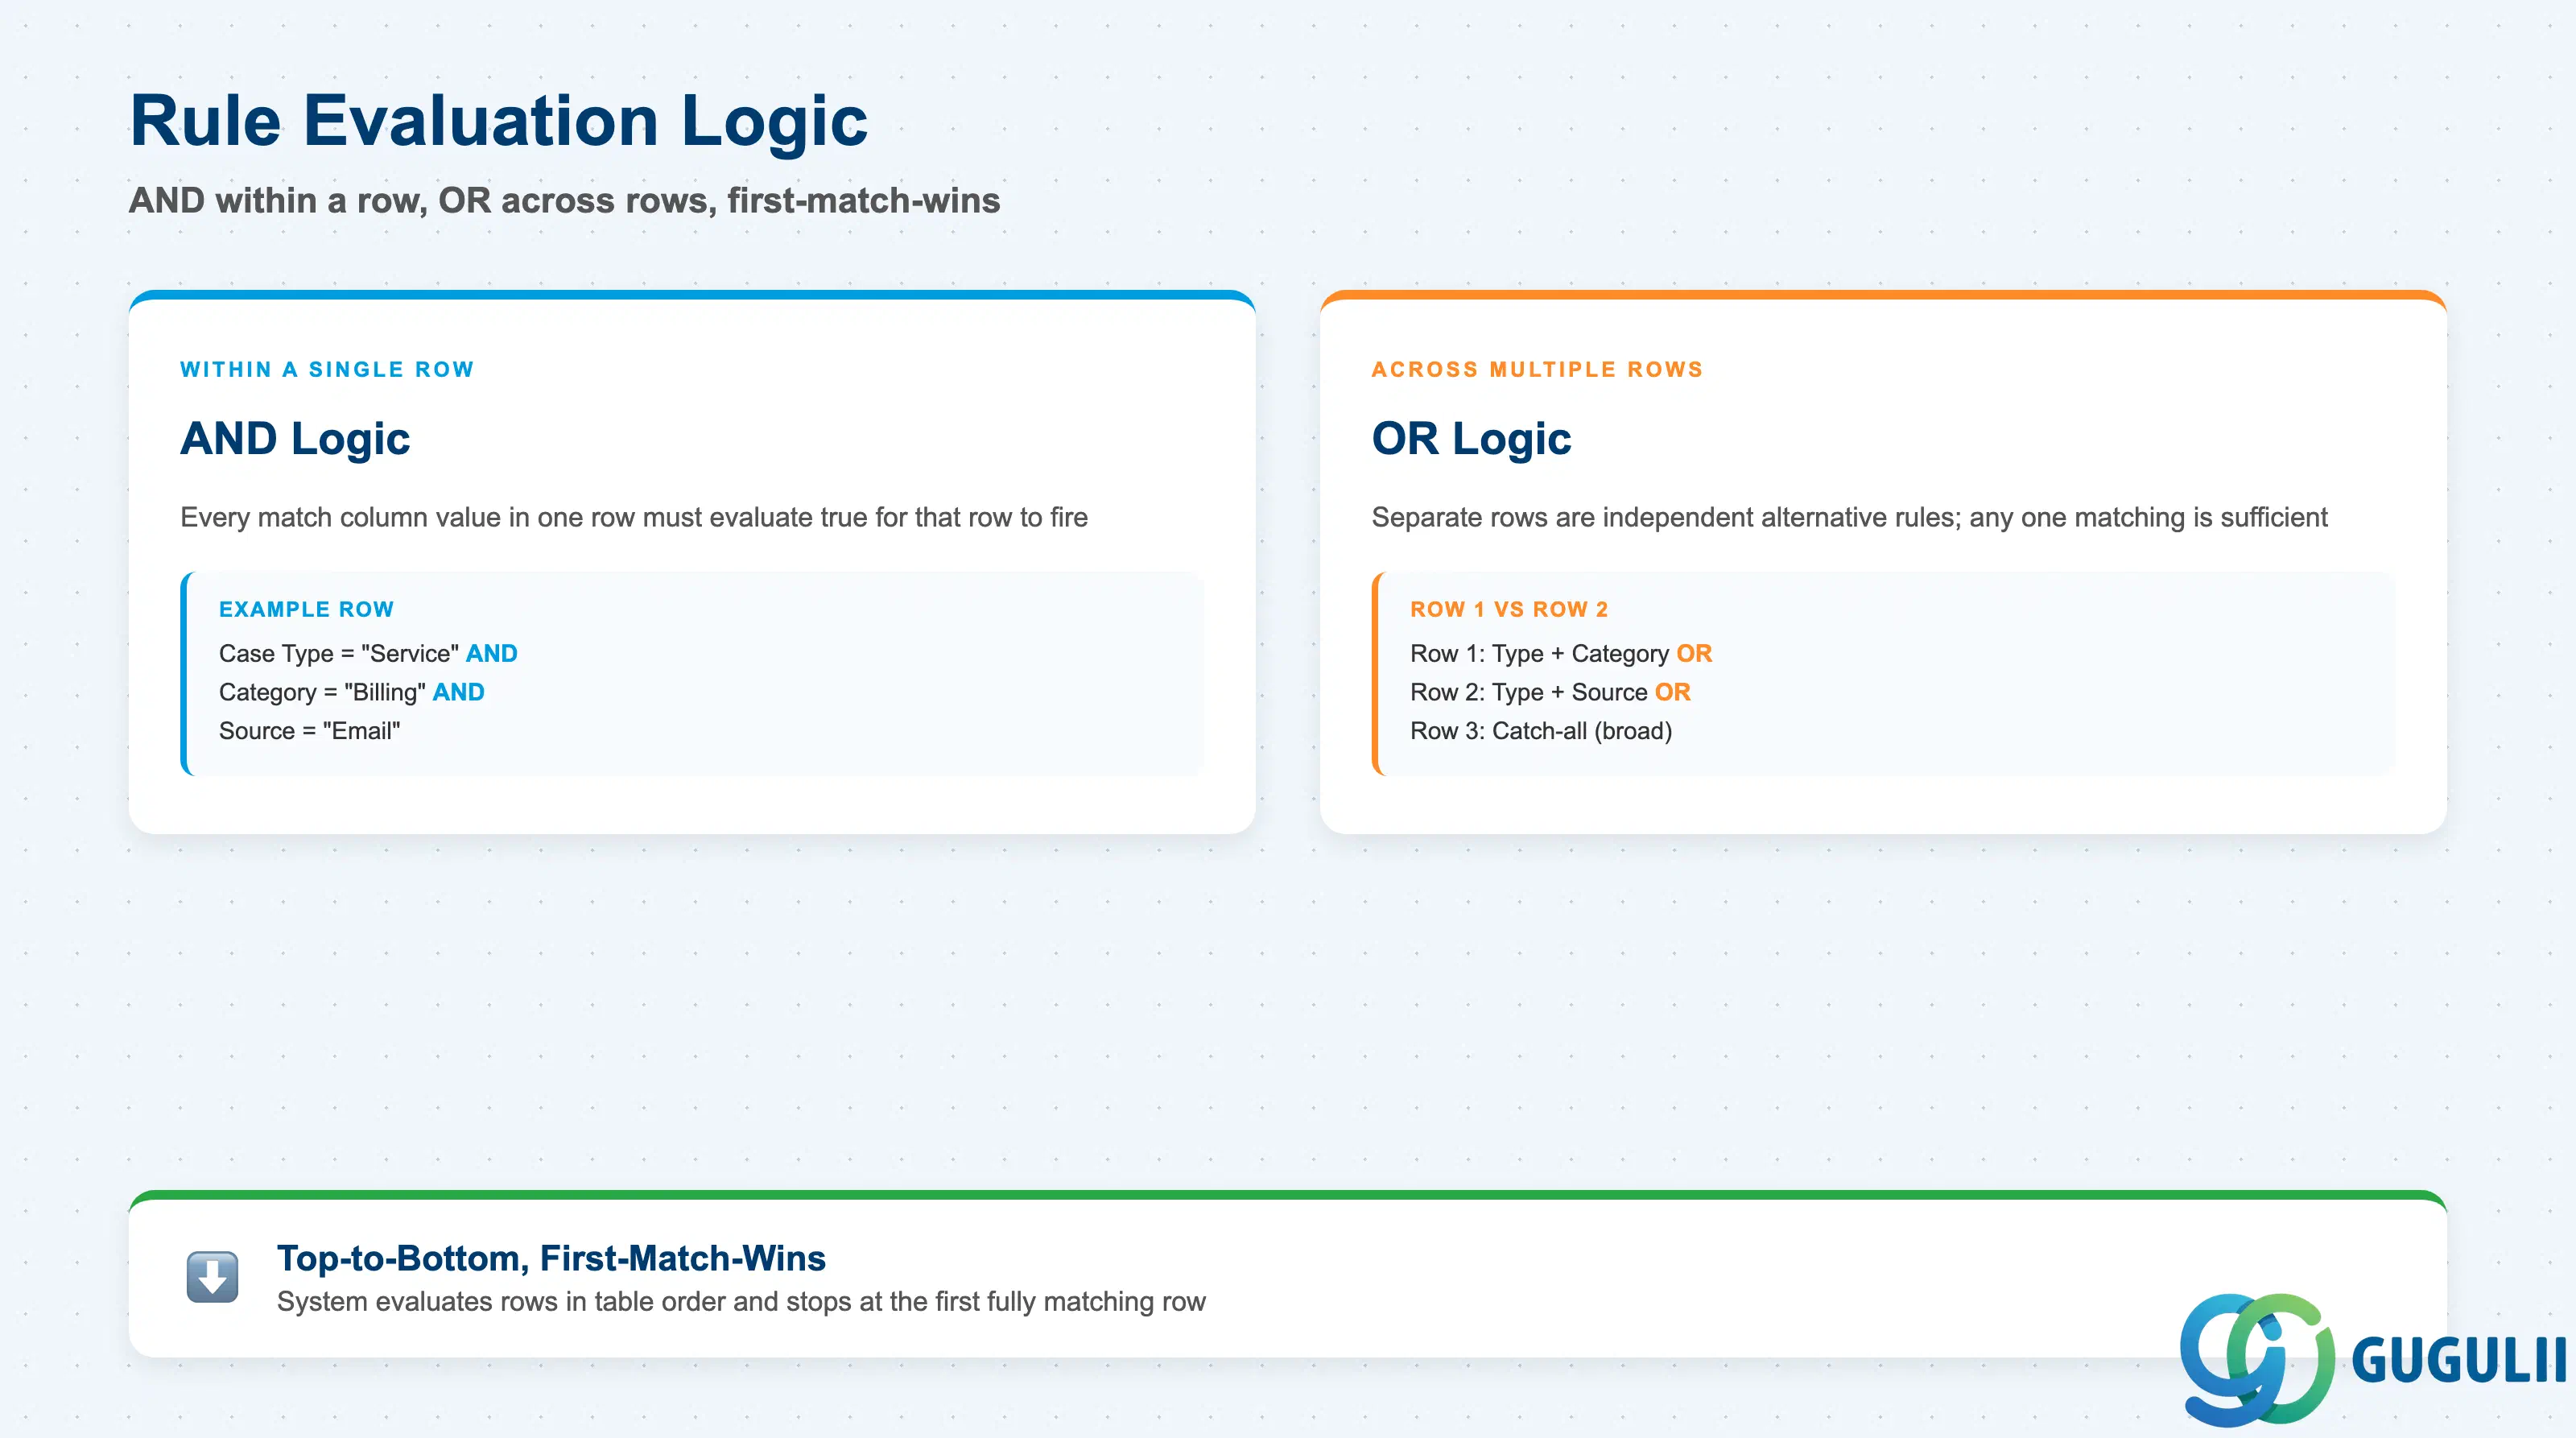Click the "Rule Evaluation Logic" title
This screenshot has height=1438, width=2576.
pos(498,121)
